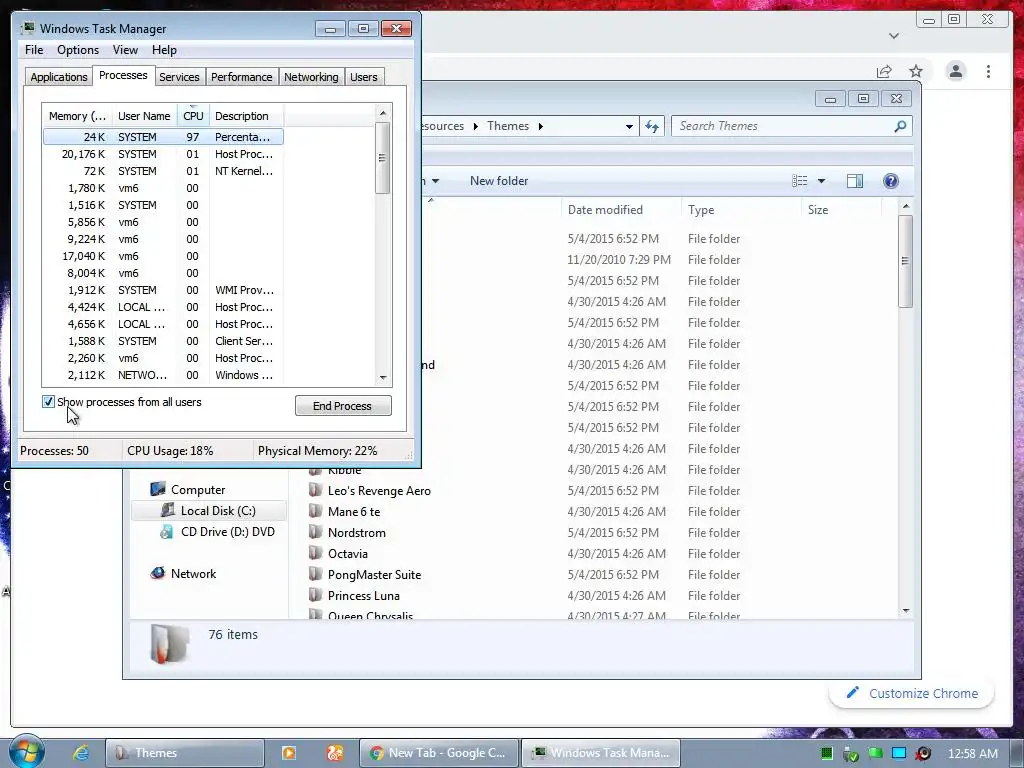
Task: Open the File menu in Task Manager
Action: pos(34,50)
